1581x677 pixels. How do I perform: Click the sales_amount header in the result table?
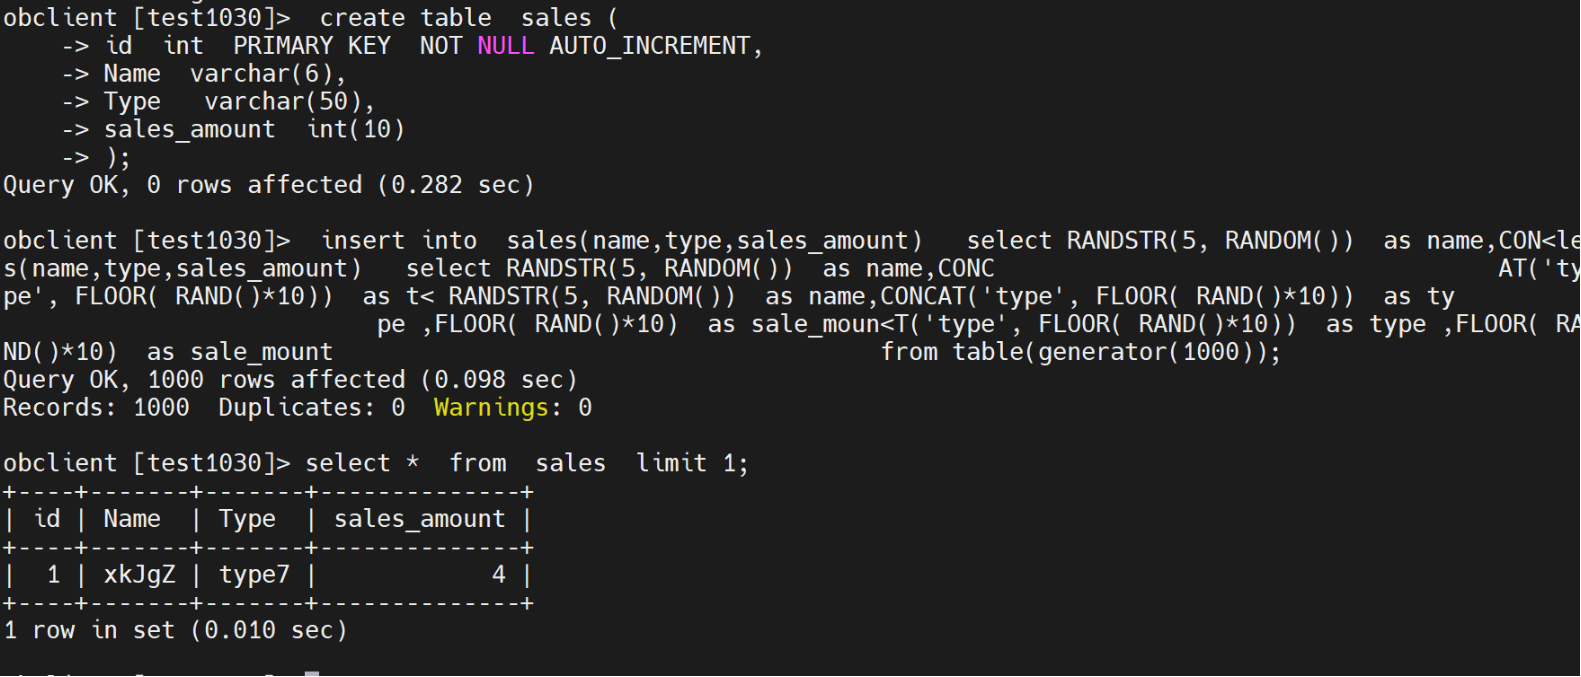(419, 519)
